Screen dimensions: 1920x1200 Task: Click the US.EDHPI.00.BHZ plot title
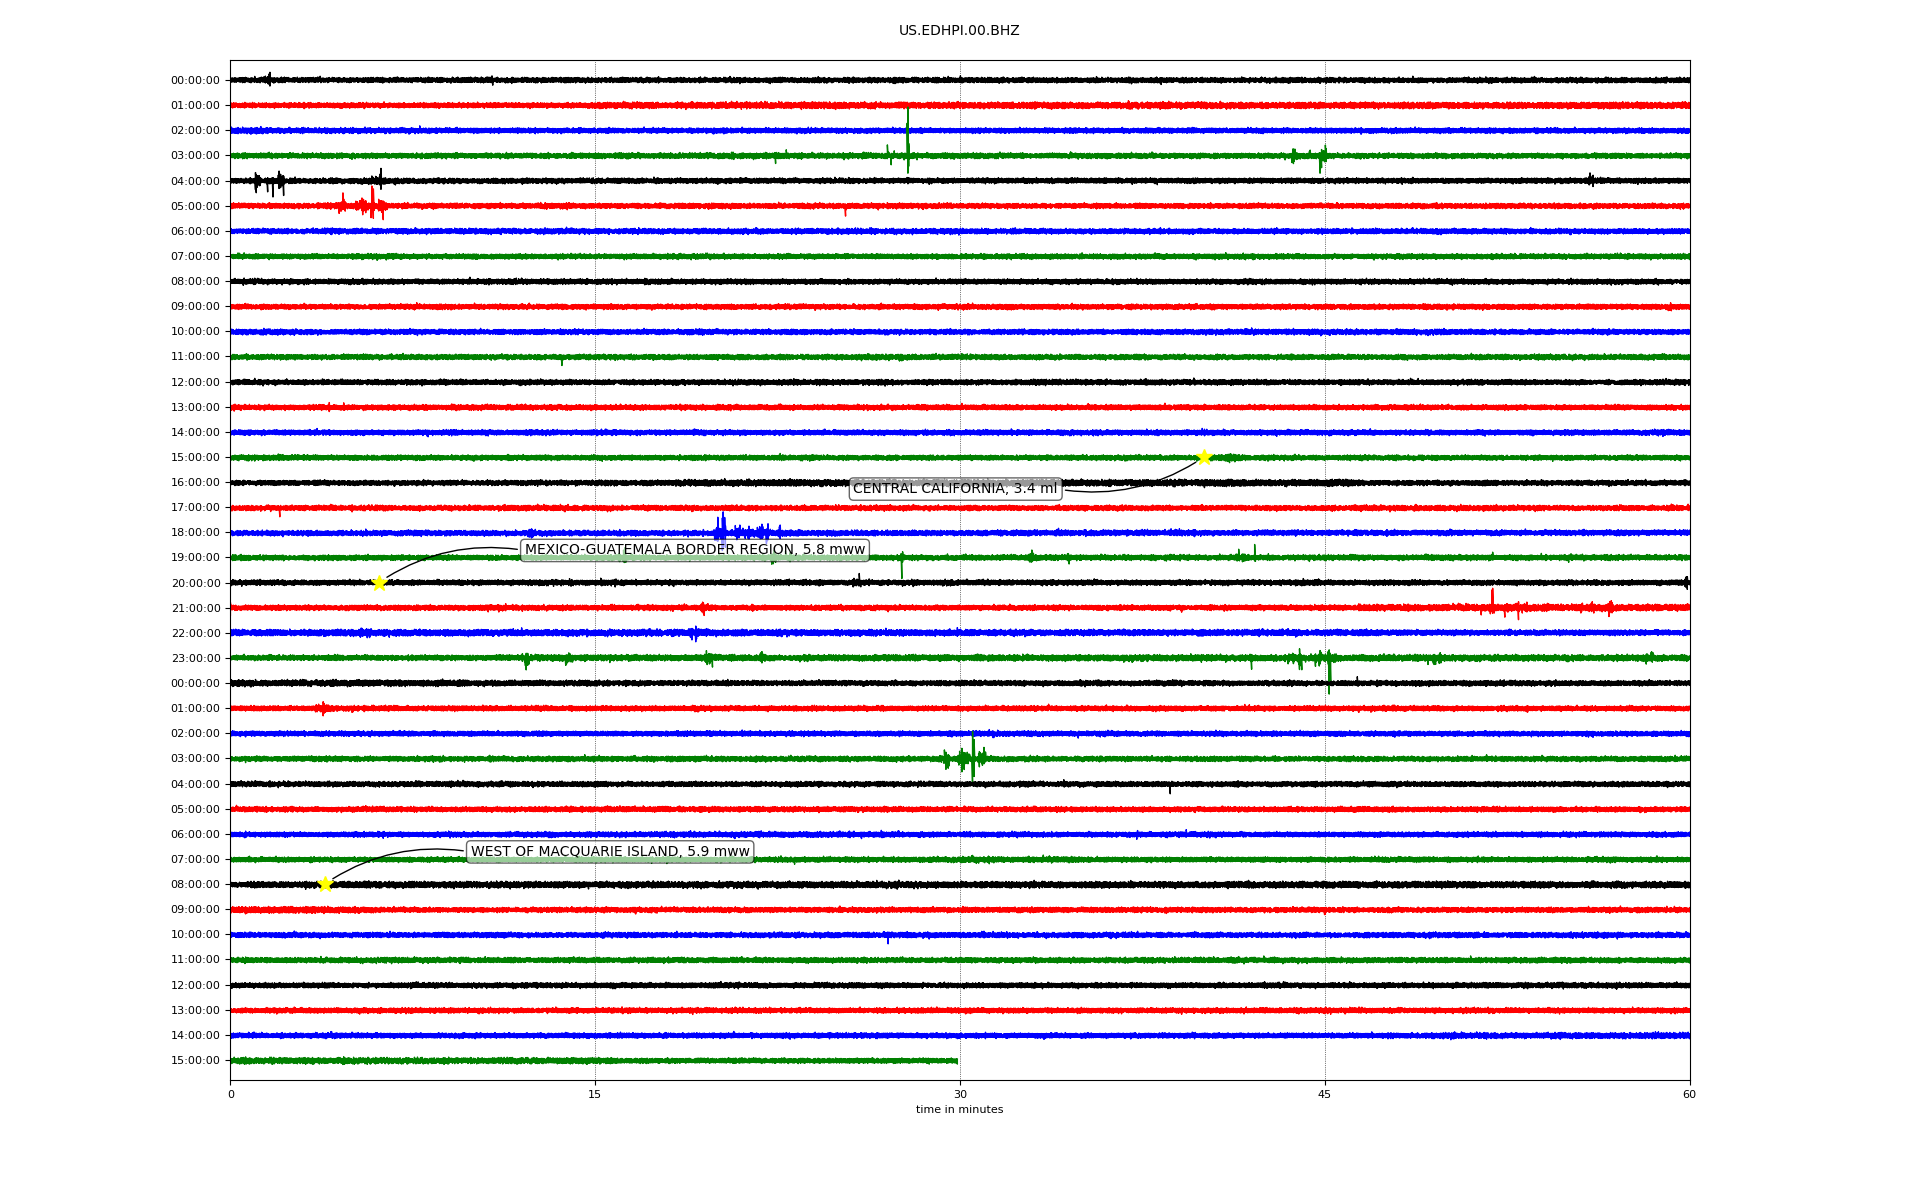[x=959, y=31]
